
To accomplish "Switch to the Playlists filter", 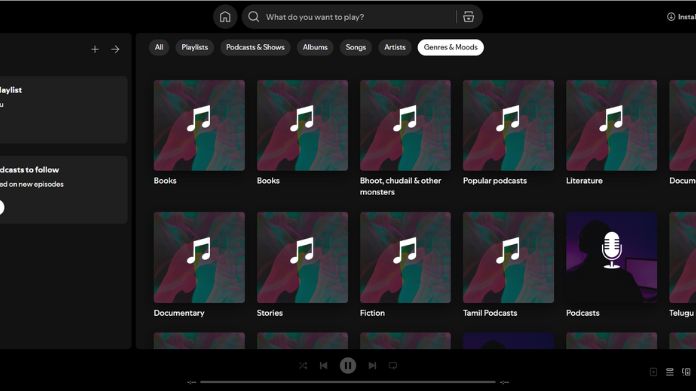I will point(194,47).
